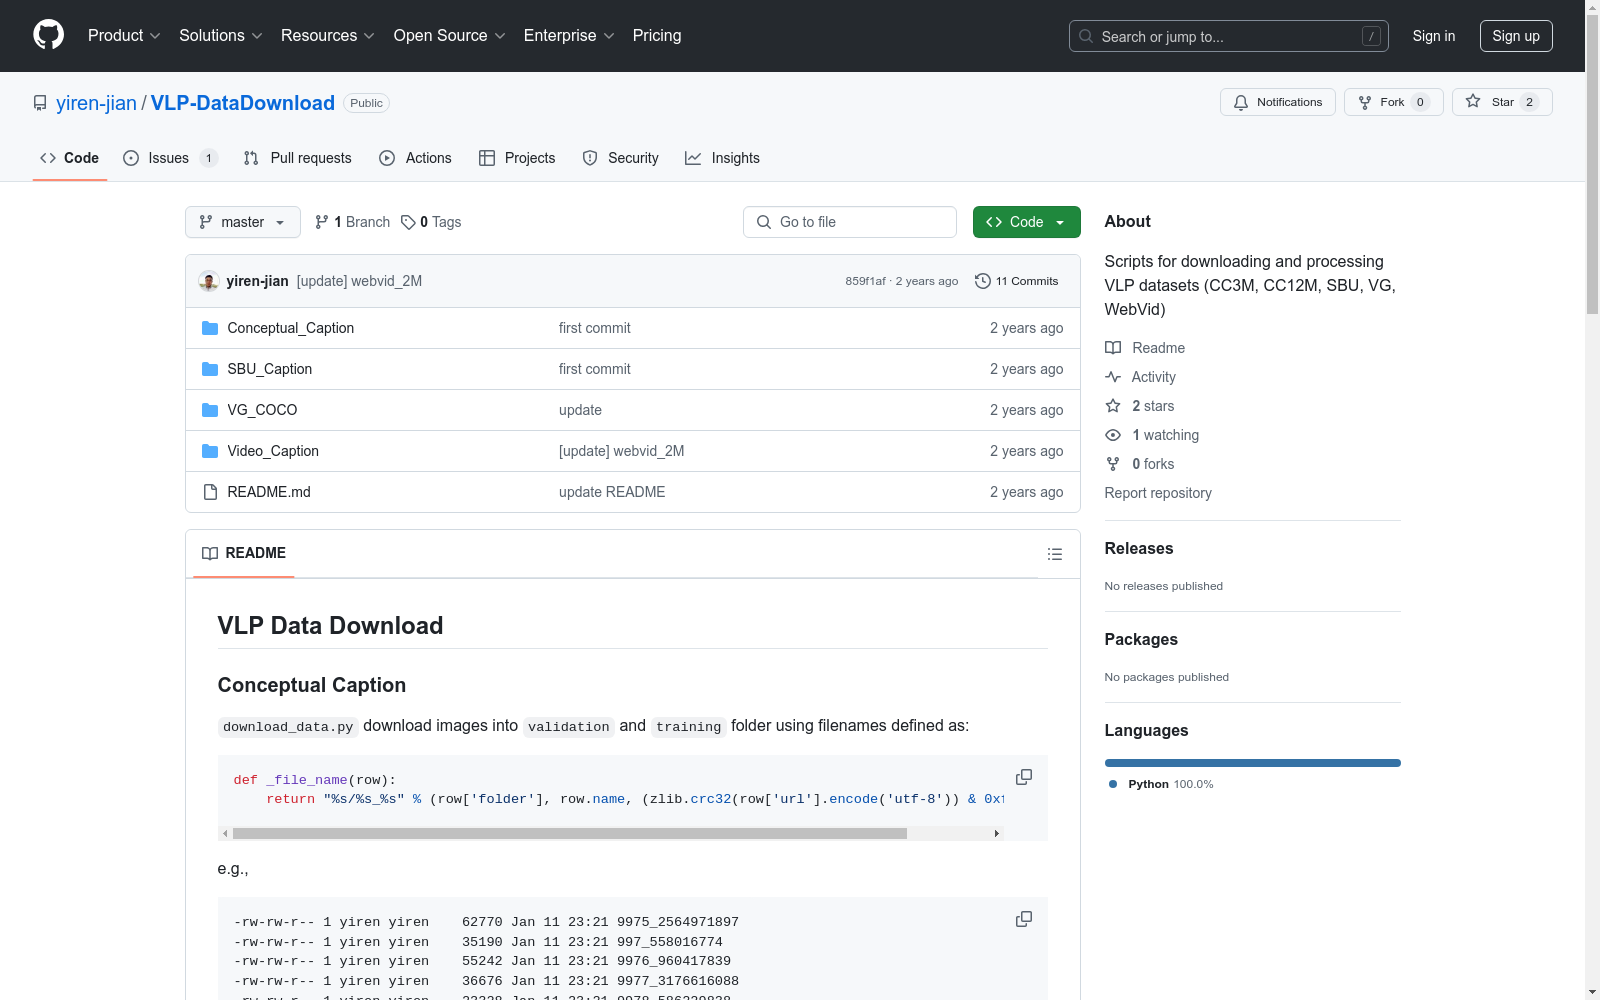Open the GitHub homepage logo

[48, 35]
